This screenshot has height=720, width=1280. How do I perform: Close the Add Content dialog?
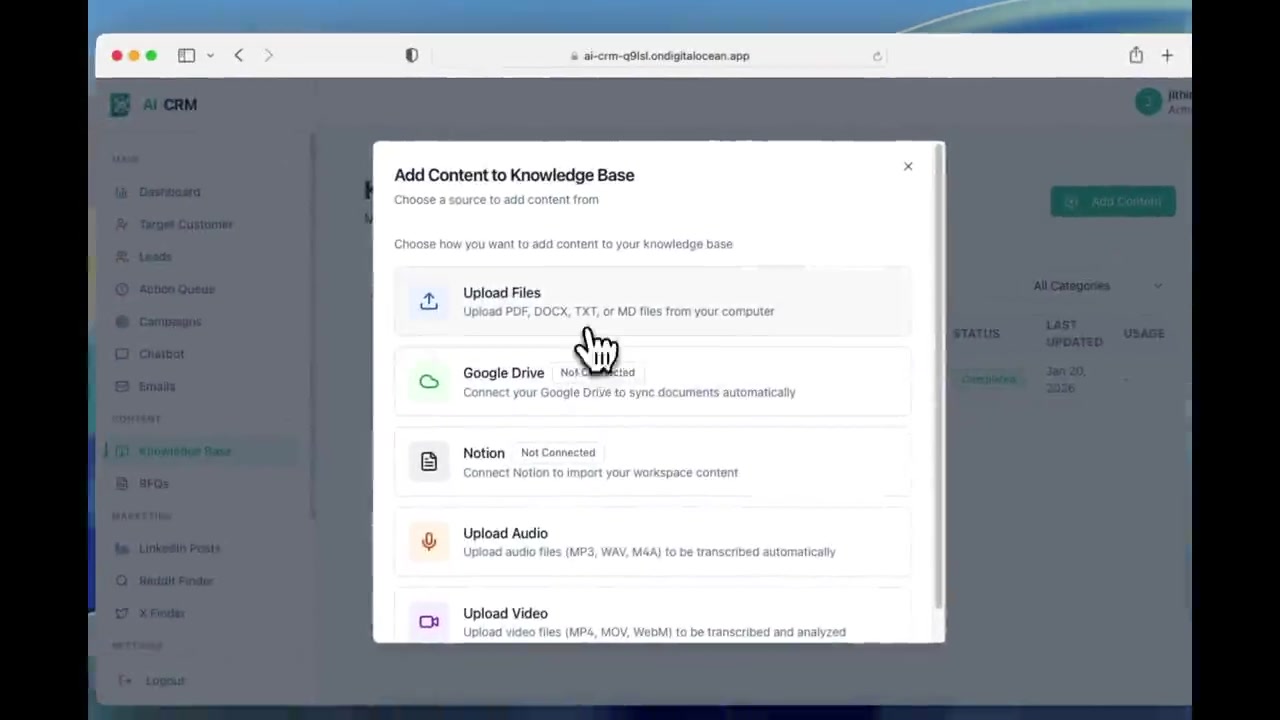click(908, 167)
